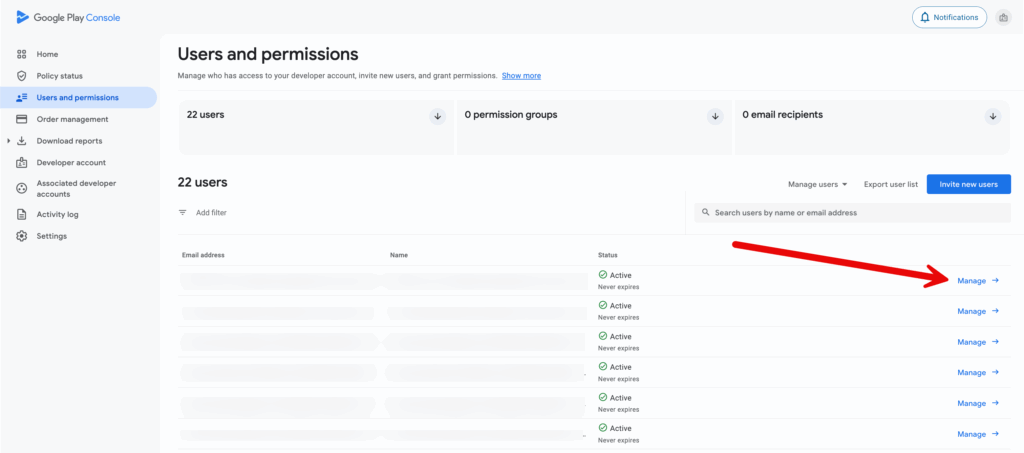The width and height of the screenshot is (1024, 453).
Task: Select Users and permissions in sidebar
Action: click(77, 97)
